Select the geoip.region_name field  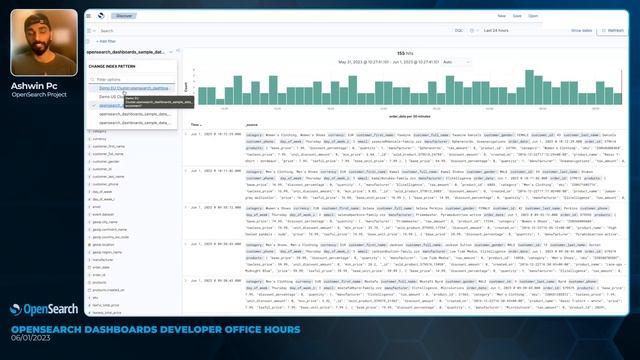point(107,252)
